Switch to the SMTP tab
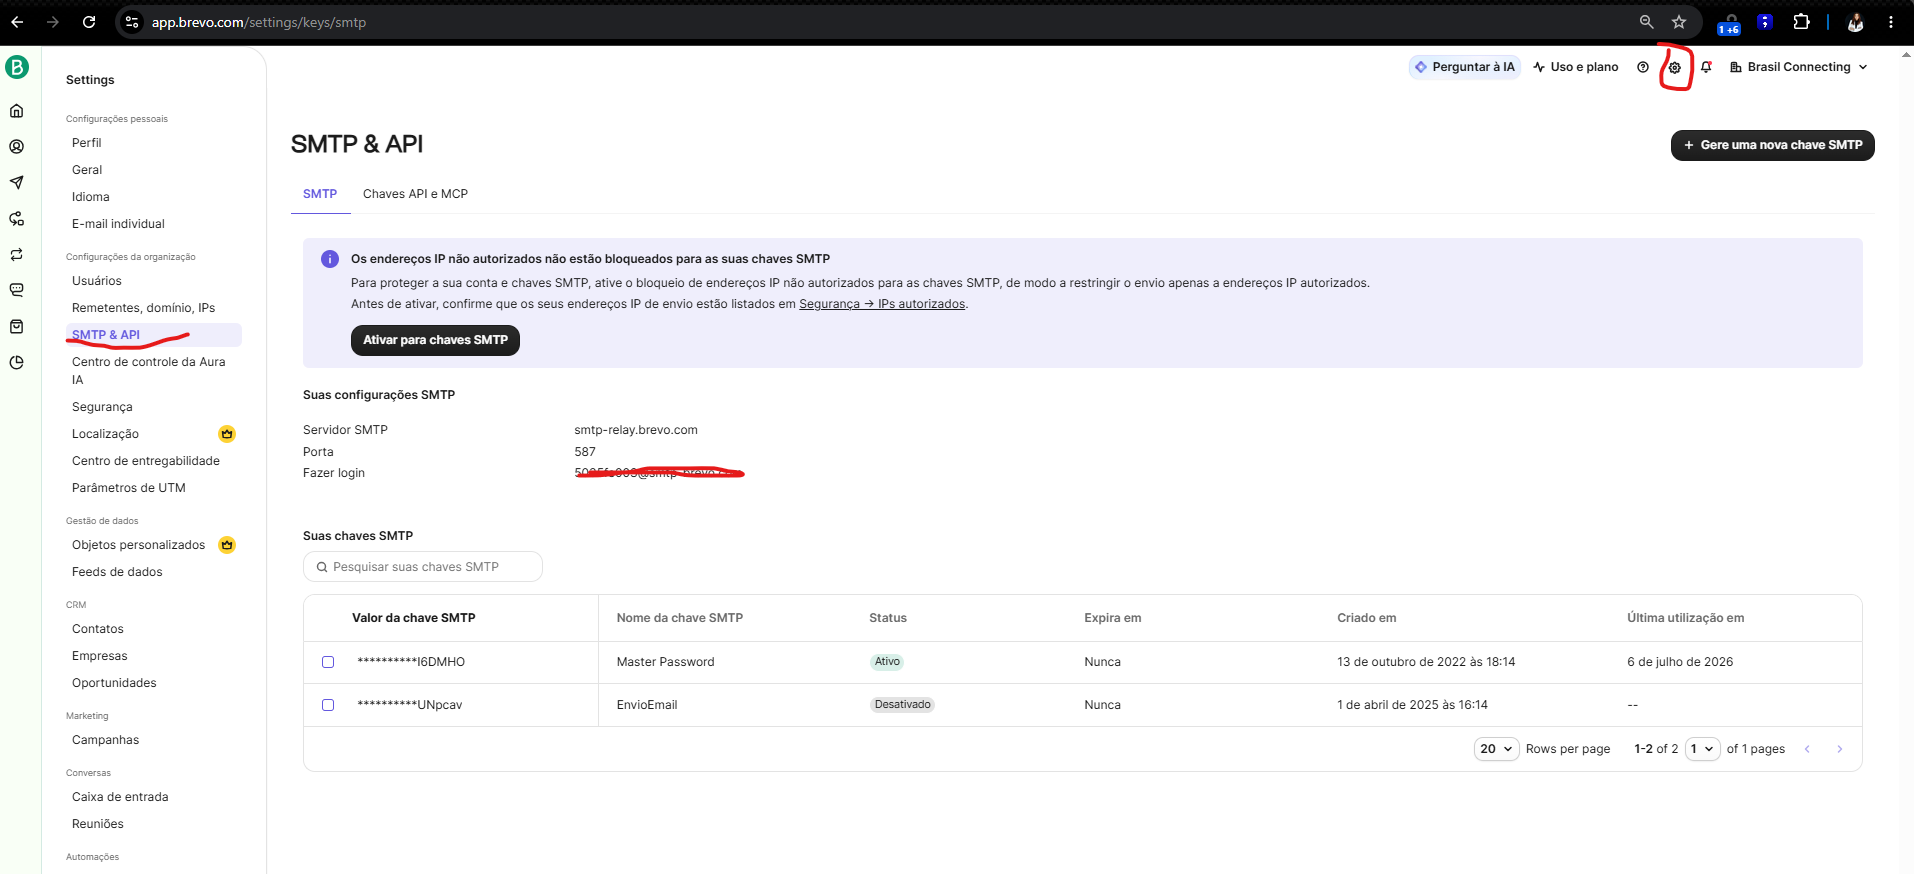Viewport: 1914px width, 874px height. [x=320, y=194]
